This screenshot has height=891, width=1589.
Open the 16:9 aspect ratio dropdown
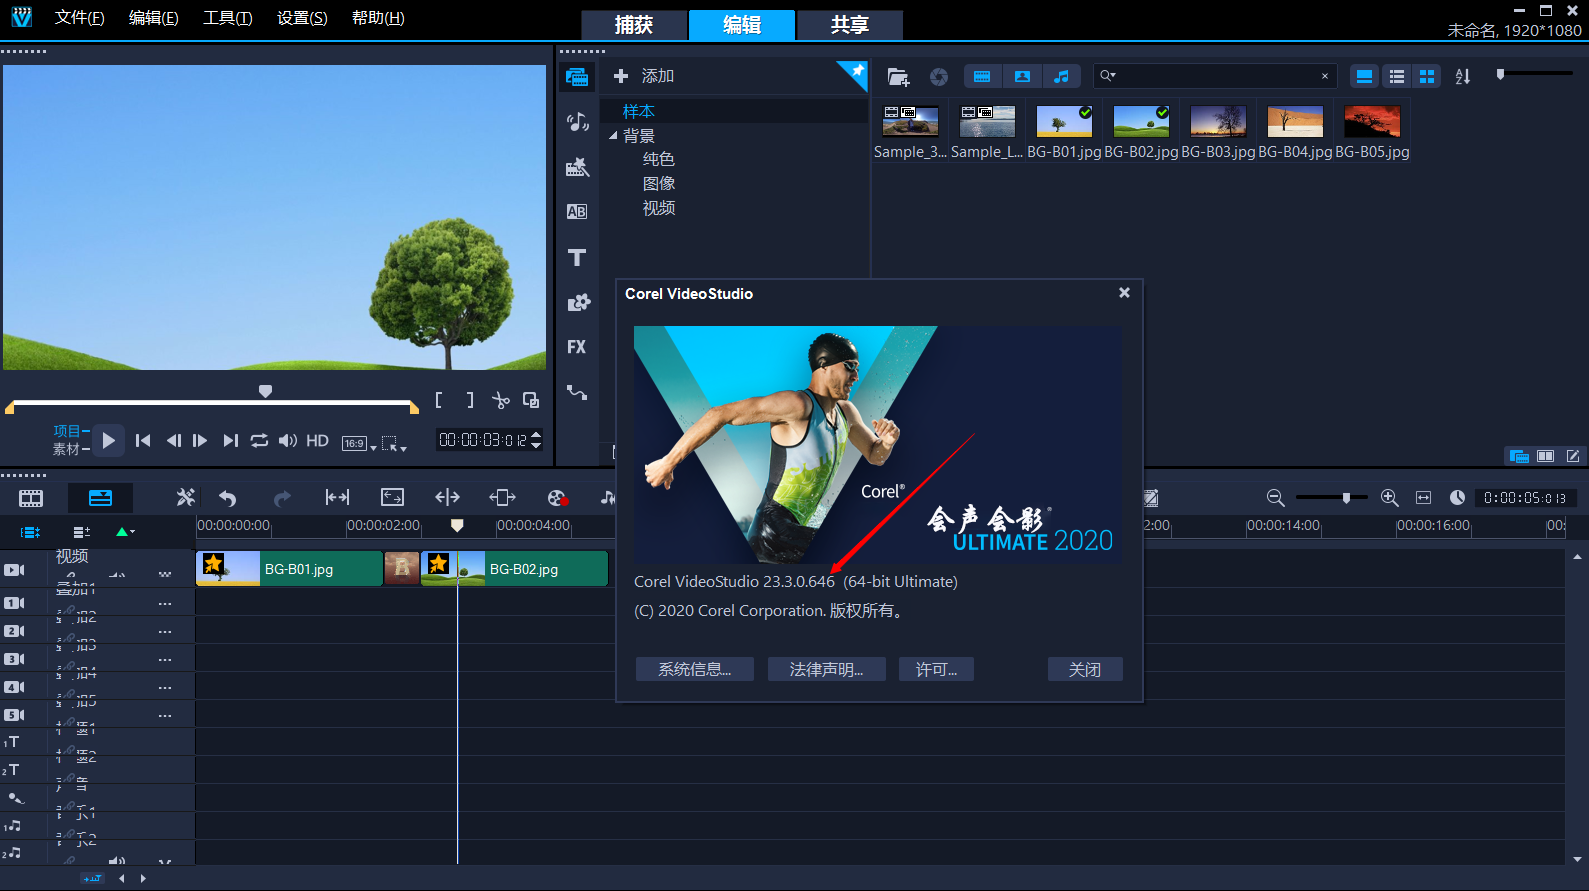tap(359, 443)
